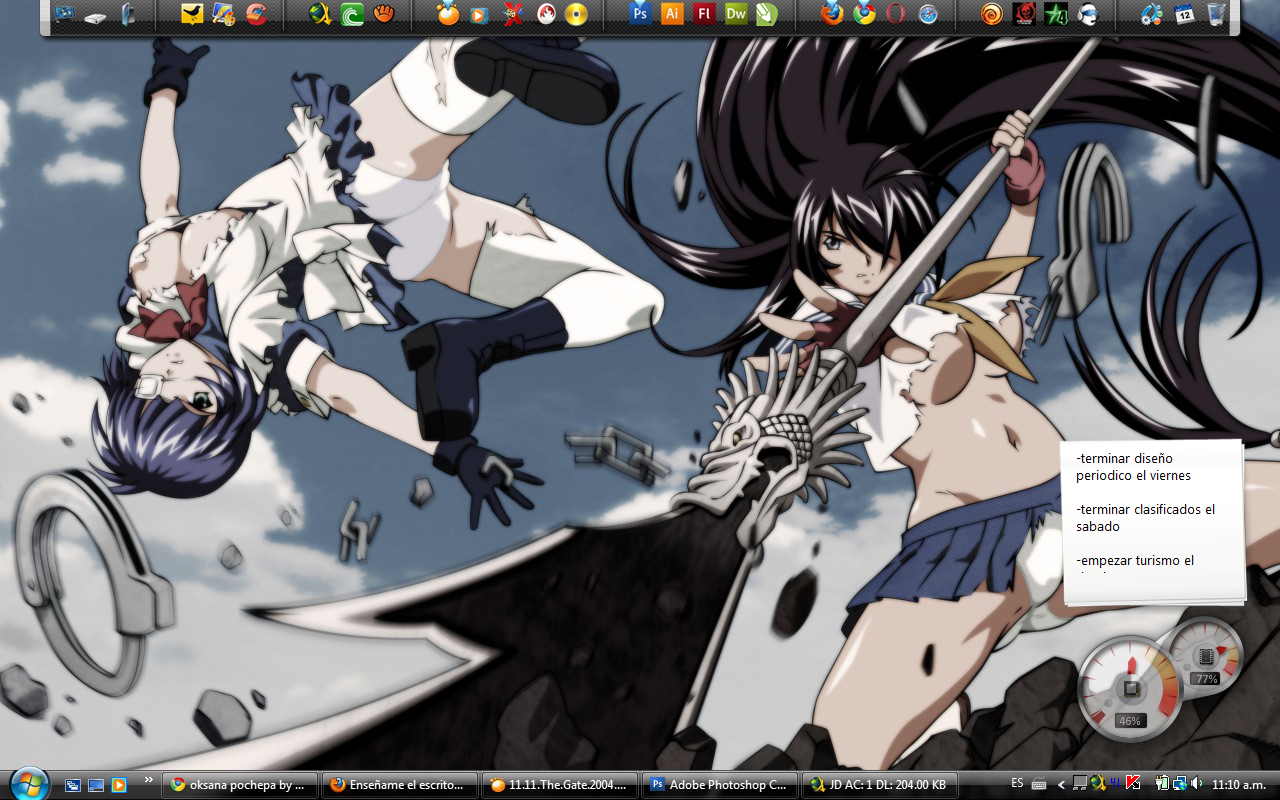Click the keyboard icon in the tray
Image resolution: width=1280 pixels, height=800 pixels.
coord(1039,785)
